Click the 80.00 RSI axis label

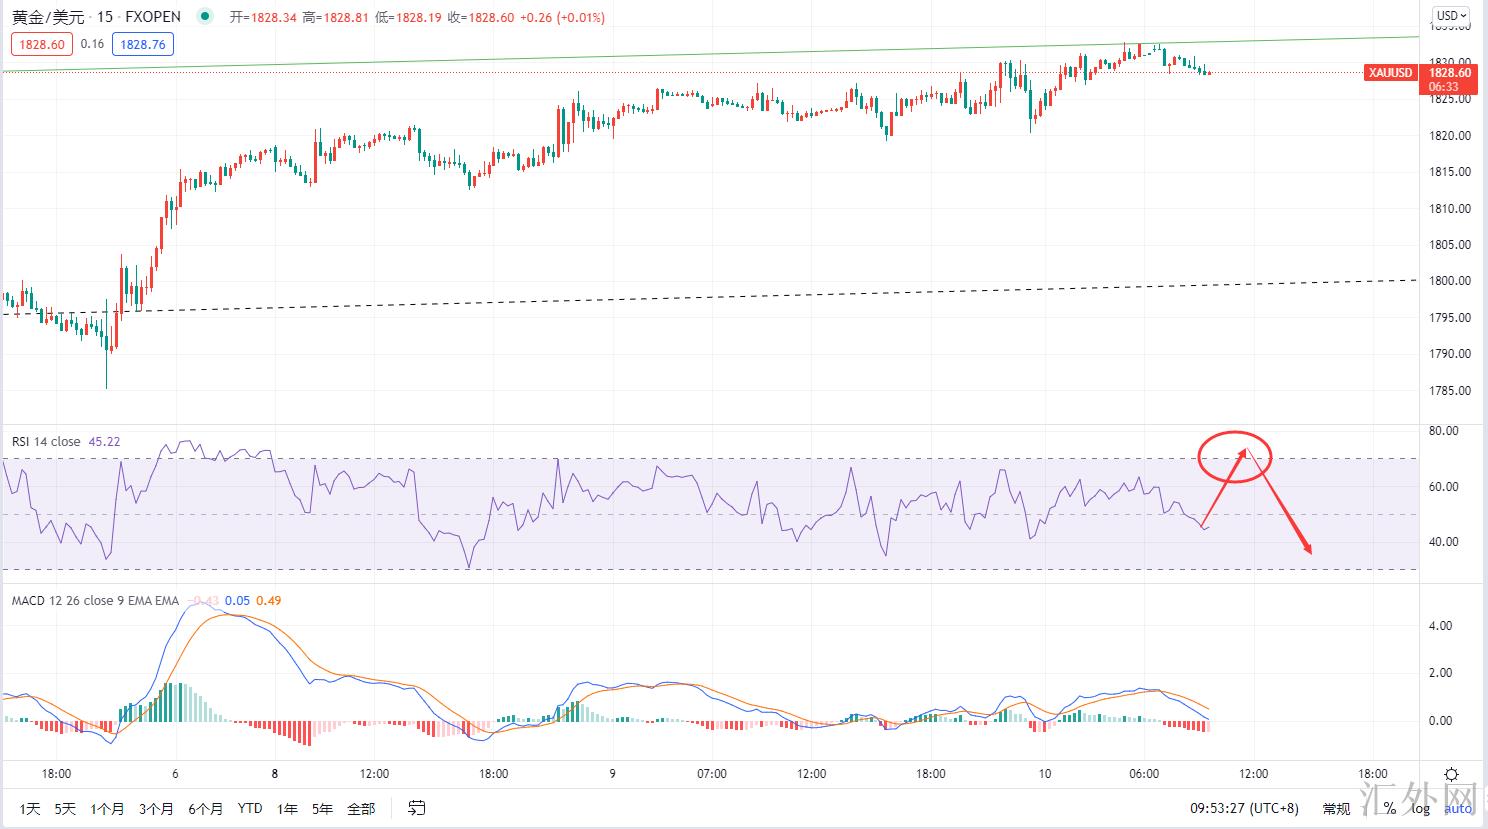click(x=1445, y=431)
